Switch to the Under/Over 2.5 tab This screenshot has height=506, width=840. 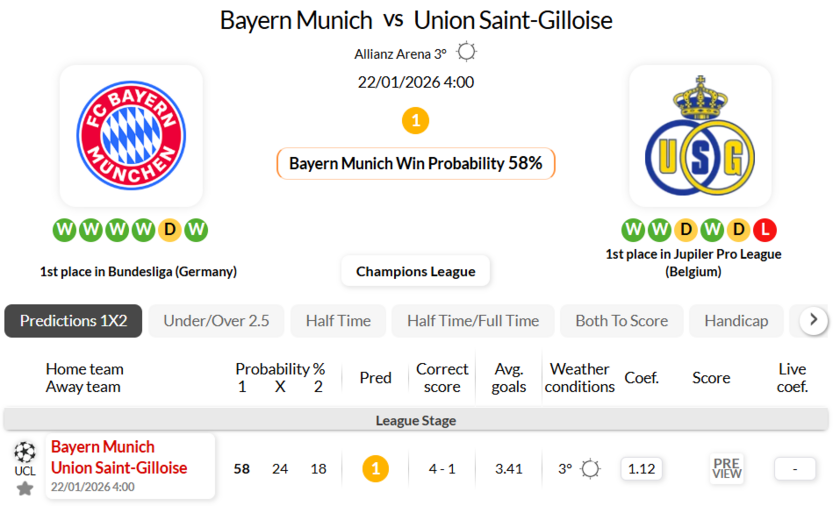pos(216,321)
